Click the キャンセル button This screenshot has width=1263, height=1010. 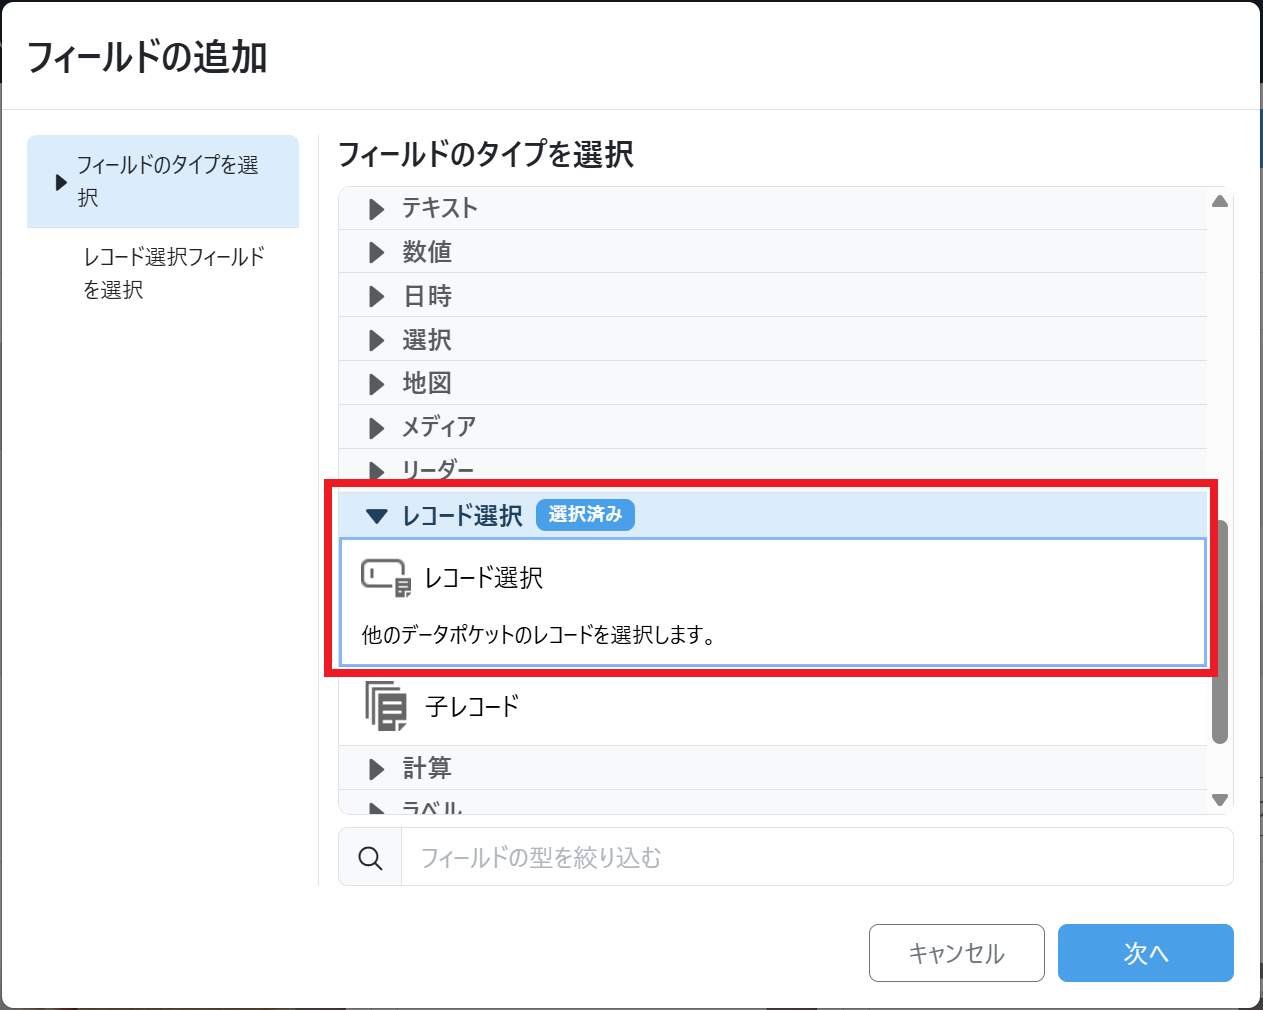tap(956, 953)
